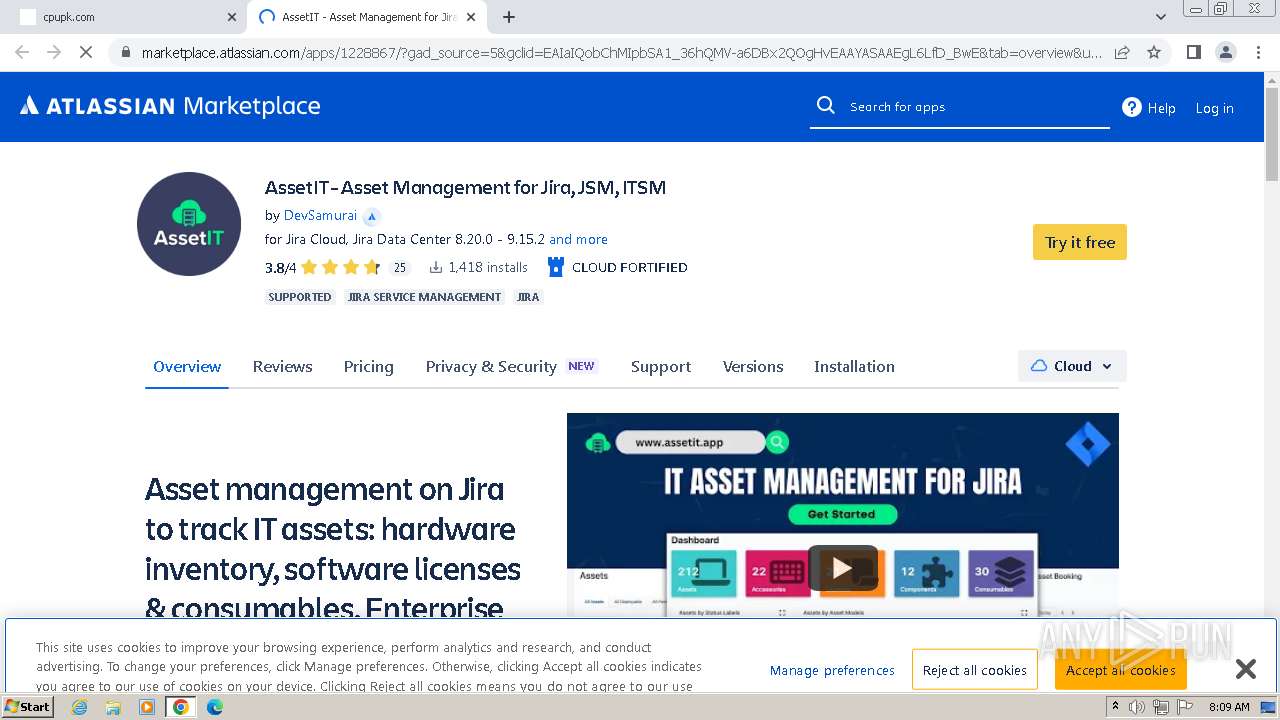The width and height of the screenshot is (1280, 720).
Task: Open Microsoft Edge from taskbar
Action: [215, 707]
